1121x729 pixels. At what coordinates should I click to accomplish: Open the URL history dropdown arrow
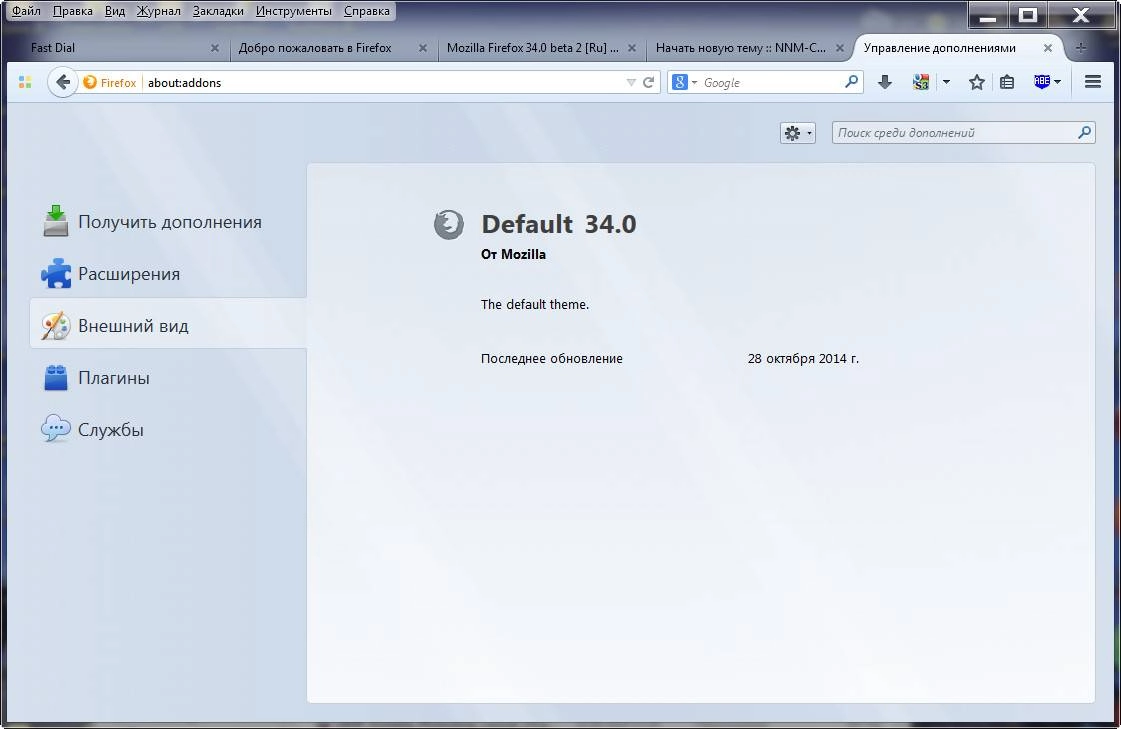point(631,83)
